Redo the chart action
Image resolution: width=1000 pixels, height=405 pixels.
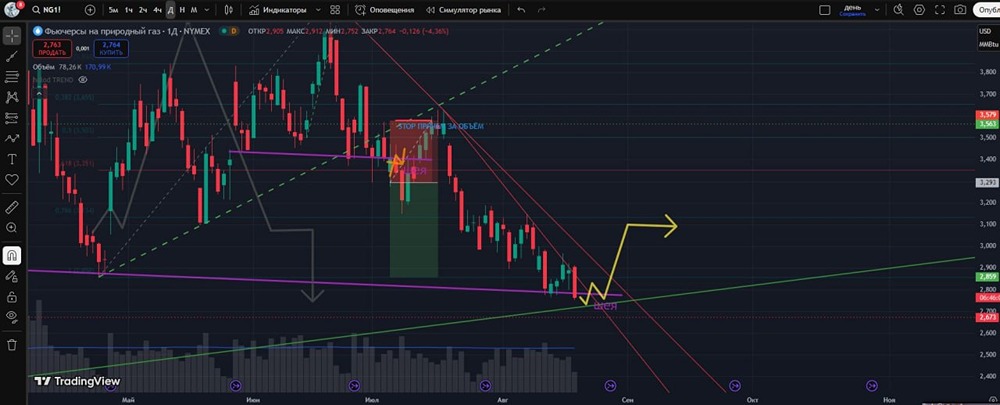point(541,10)
